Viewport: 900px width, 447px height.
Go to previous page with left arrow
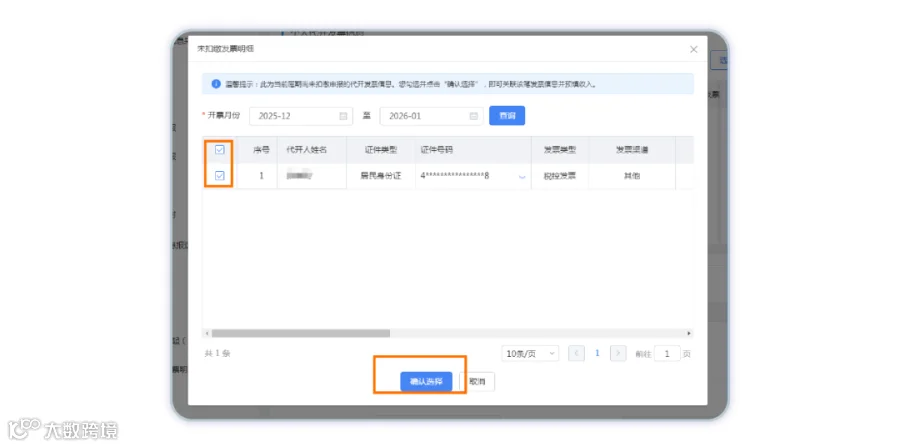pos(576,353)
